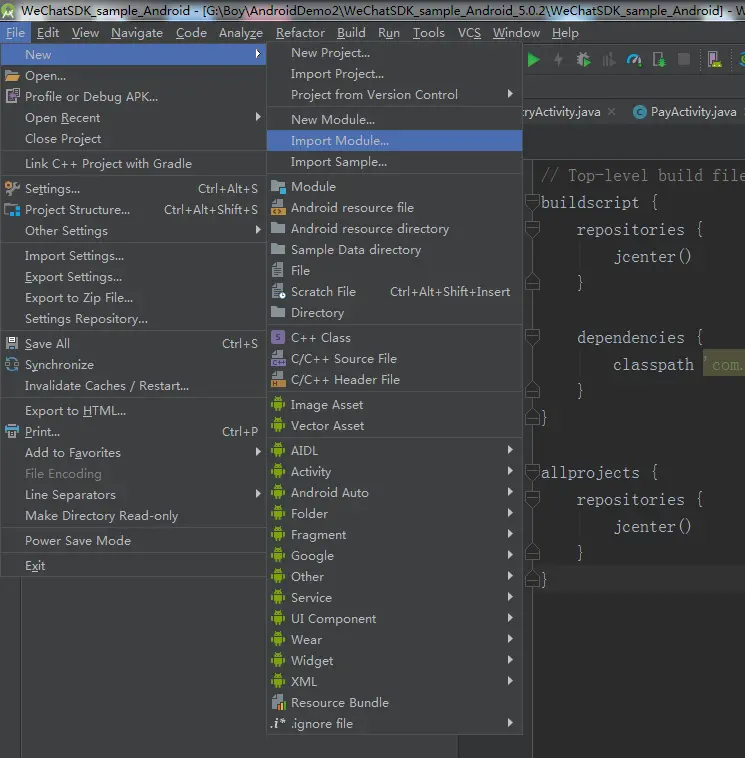This screenshot has height=758, width=745.
Task: Collapse the buildscript code fold marker
Action: [x=532, y=202]
